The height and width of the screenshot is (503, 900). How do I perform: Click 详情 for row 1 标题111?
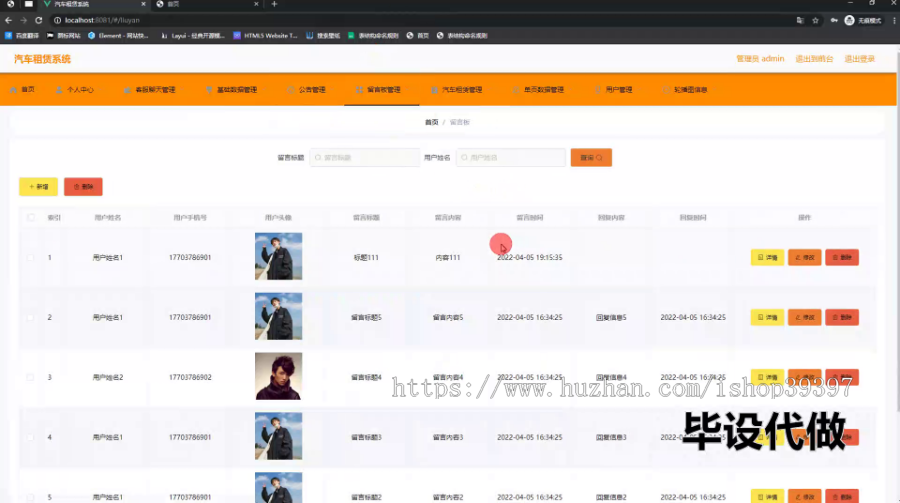pos(767,257)
